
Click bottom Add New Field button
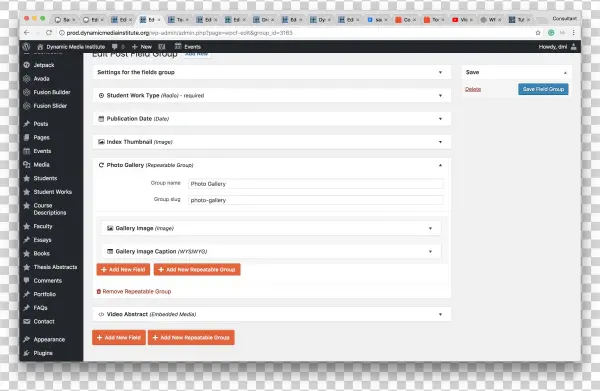119,337
